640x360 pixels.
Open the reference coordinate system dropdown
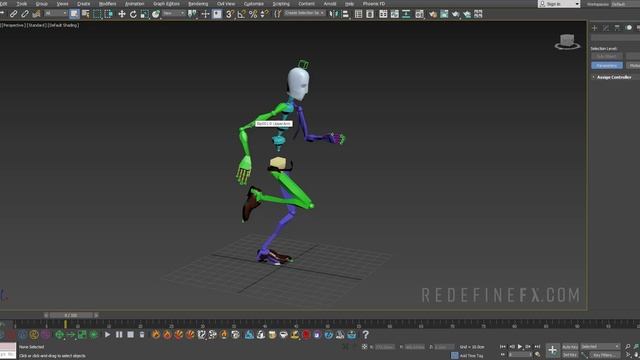coord(173,14)
